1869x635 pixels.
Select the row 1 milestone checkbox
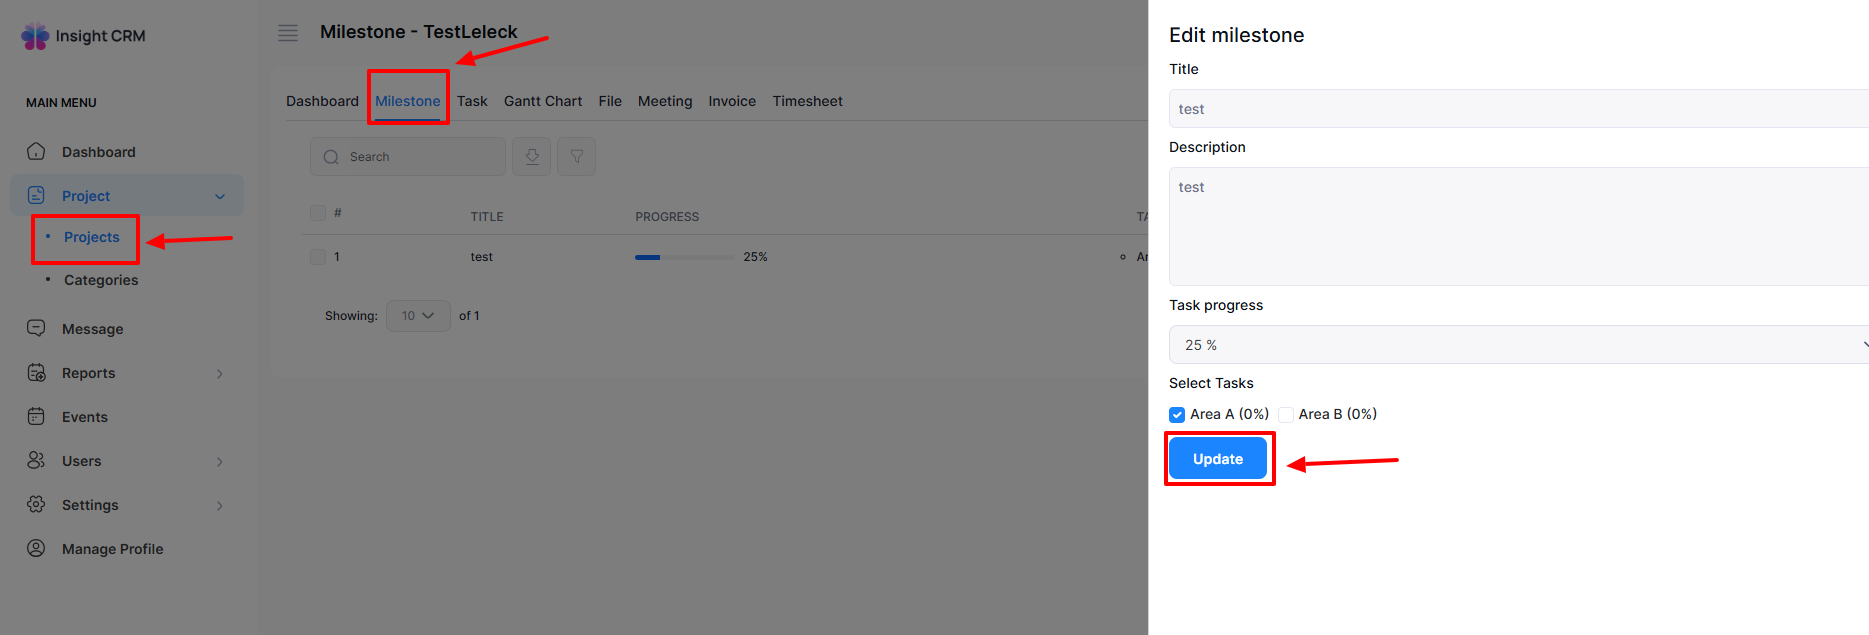(x=318, y=257)
